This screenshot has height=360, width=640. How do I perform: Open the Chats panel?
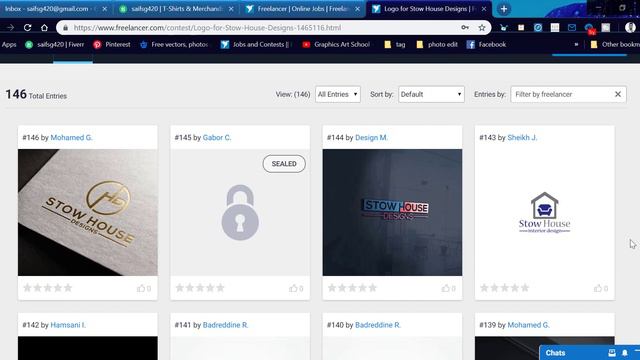point(556,353)
